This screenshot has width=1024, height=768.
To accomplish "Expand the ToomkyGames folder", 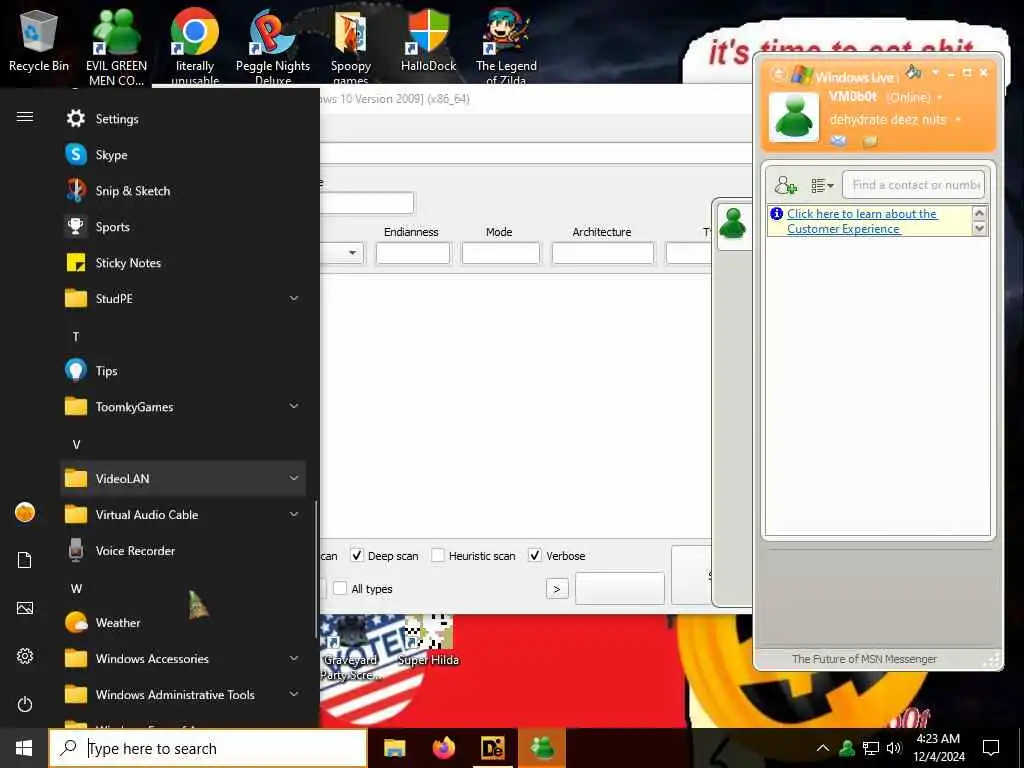I will [183, 406].
